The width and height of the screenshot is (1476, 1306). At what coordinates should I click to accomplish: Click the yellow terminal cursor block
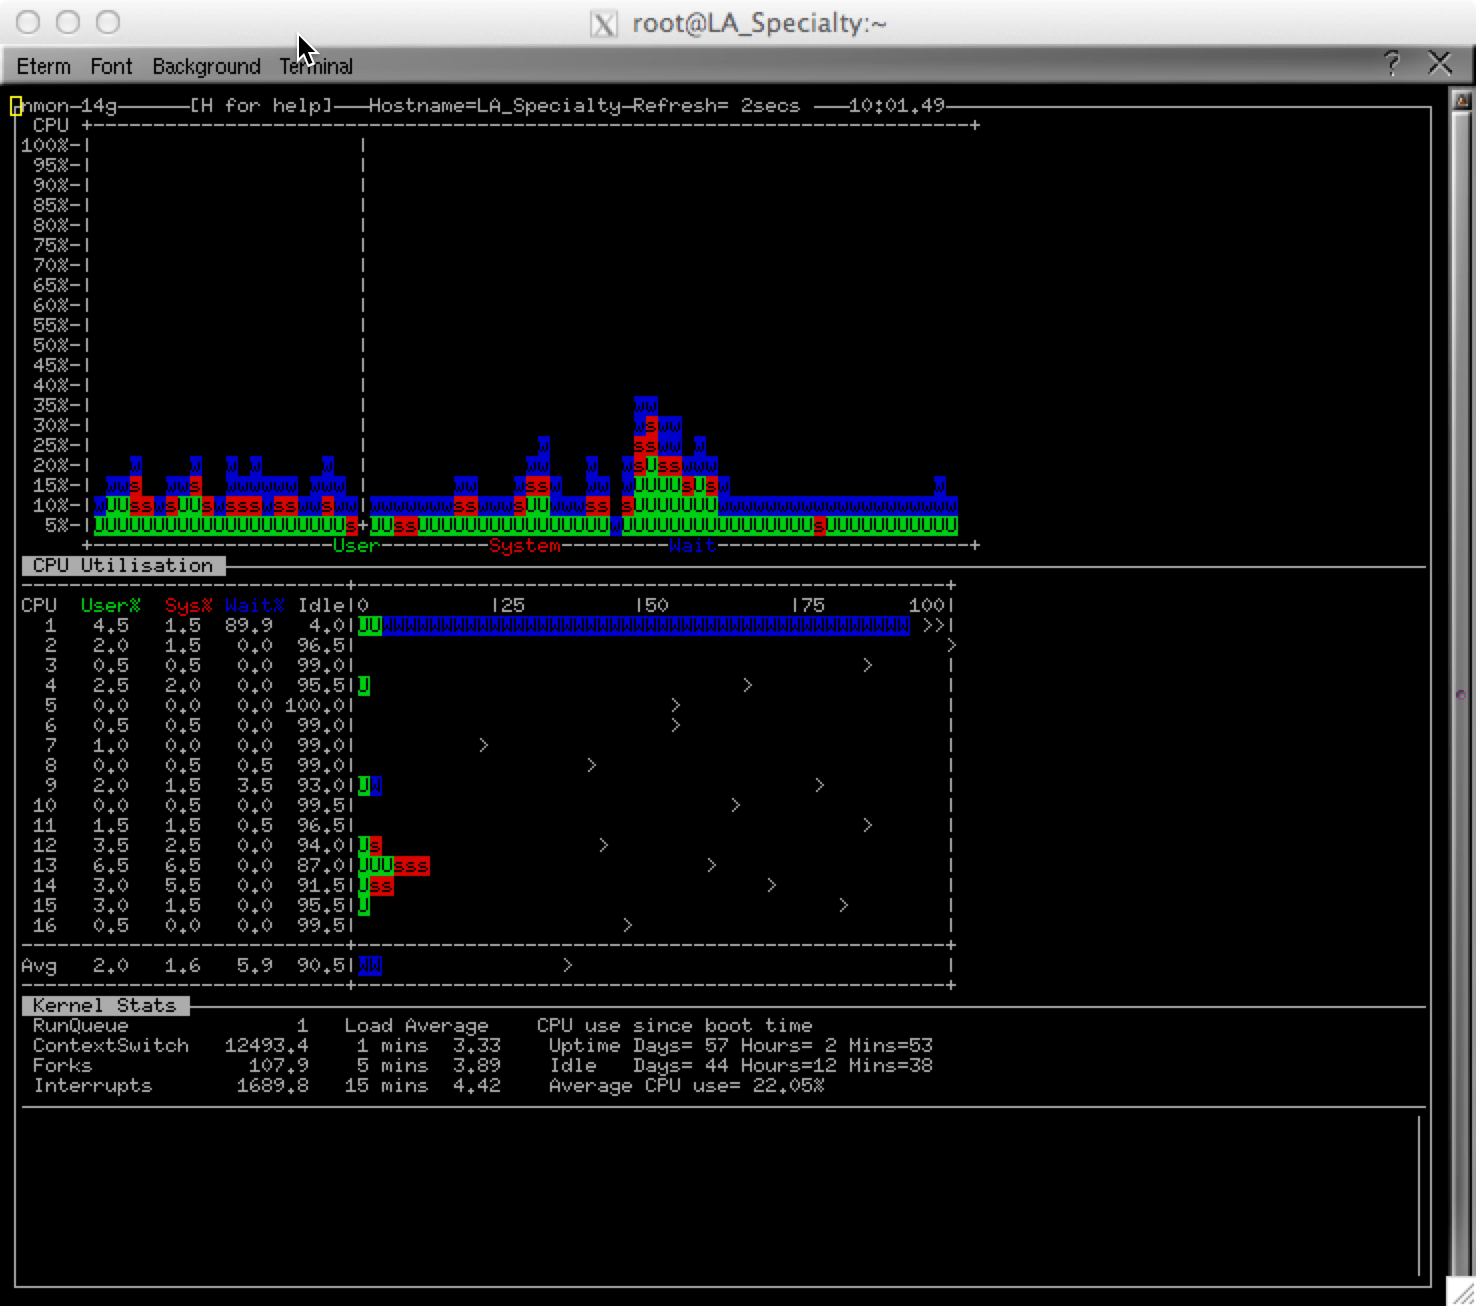click(x=16, y=106)
